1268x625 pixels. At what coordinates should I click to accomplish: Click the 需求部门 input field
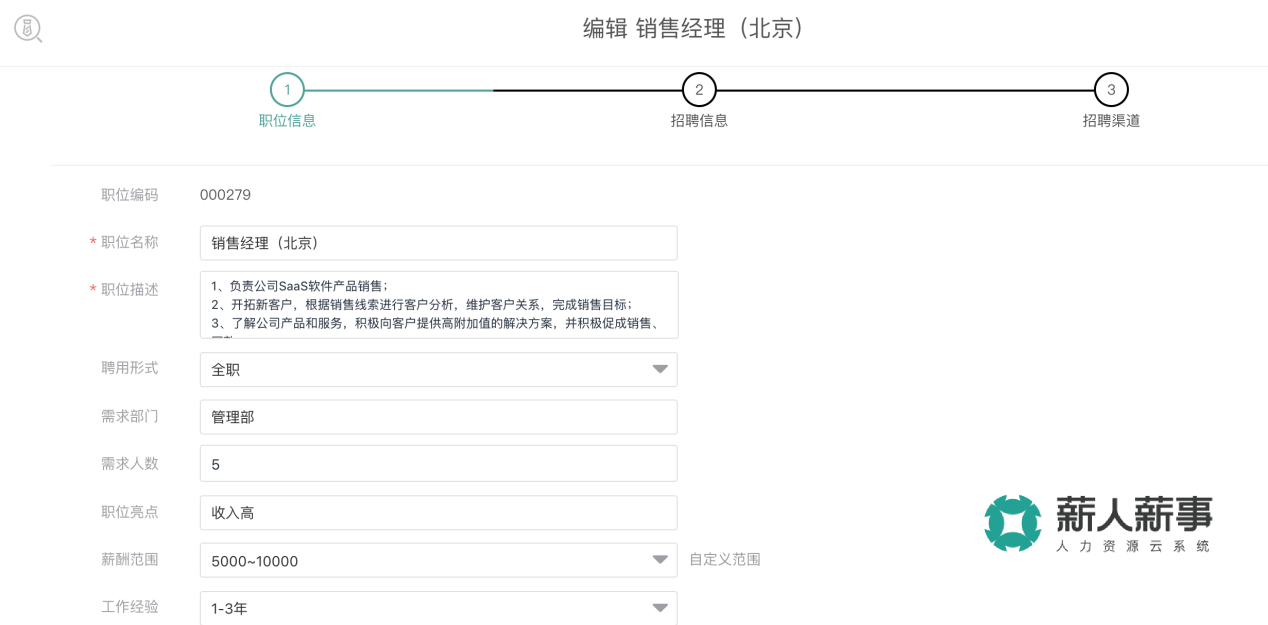coord(438,417)
